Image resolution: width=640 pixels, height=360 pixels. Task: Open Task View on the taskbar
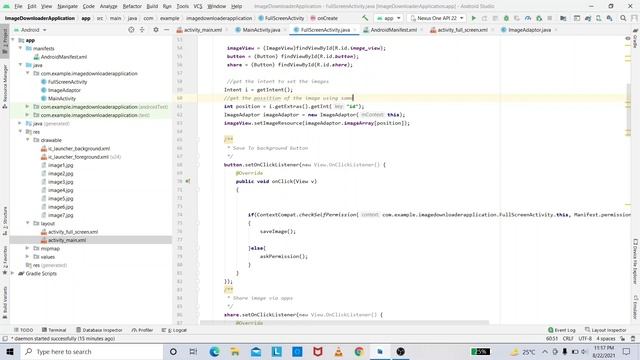[193, 351]
